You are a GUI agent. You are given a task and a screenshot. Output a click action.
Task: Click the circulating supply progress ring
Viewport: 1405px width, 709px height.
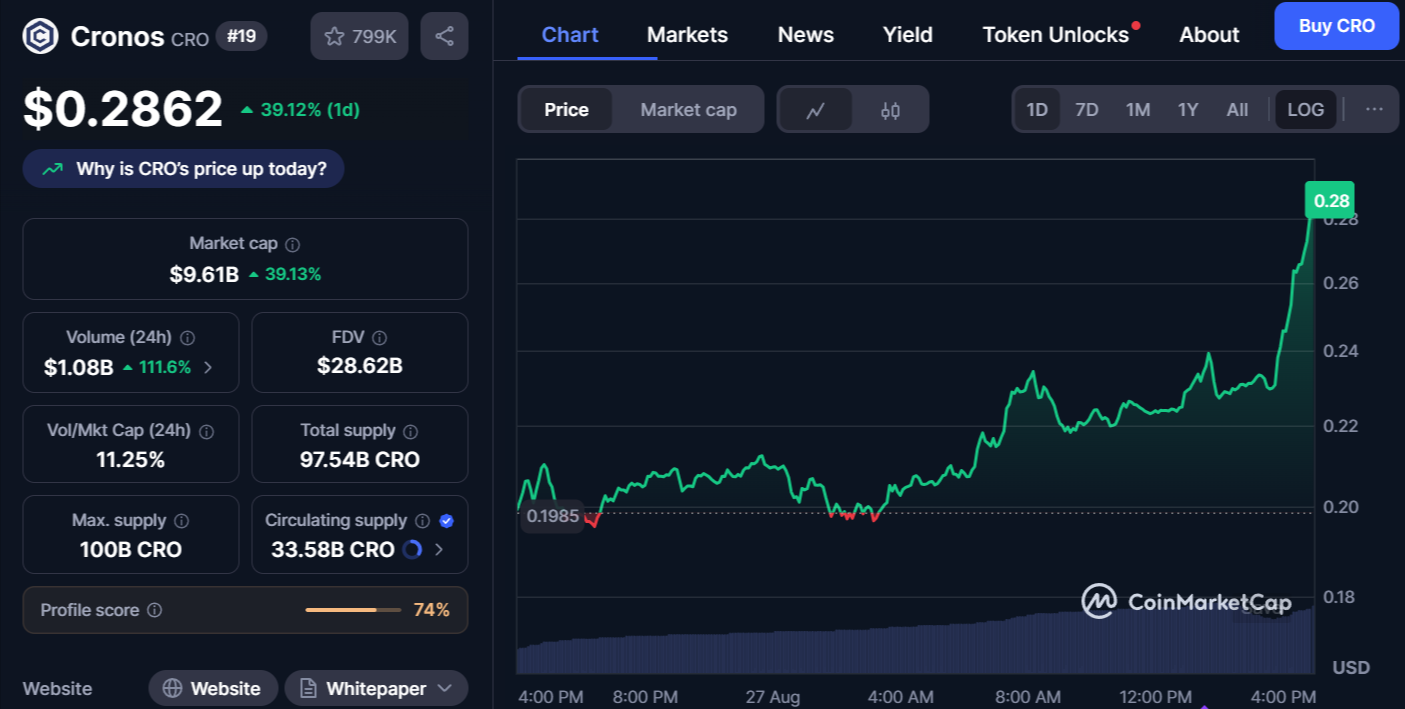(x=411, y=549)
